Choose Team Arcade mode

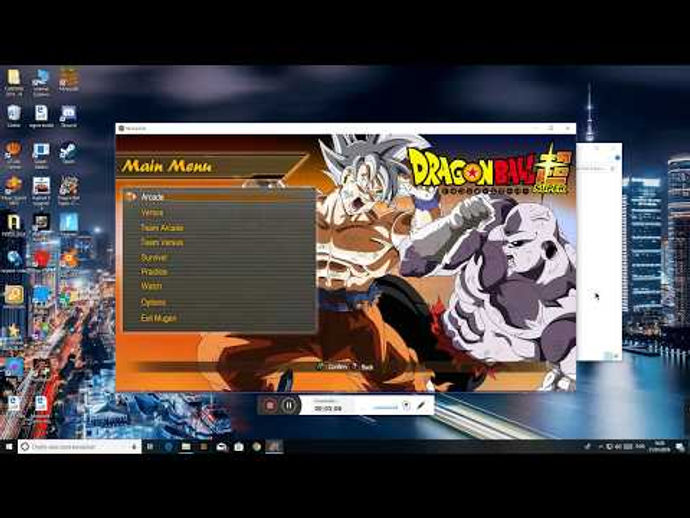162,228
